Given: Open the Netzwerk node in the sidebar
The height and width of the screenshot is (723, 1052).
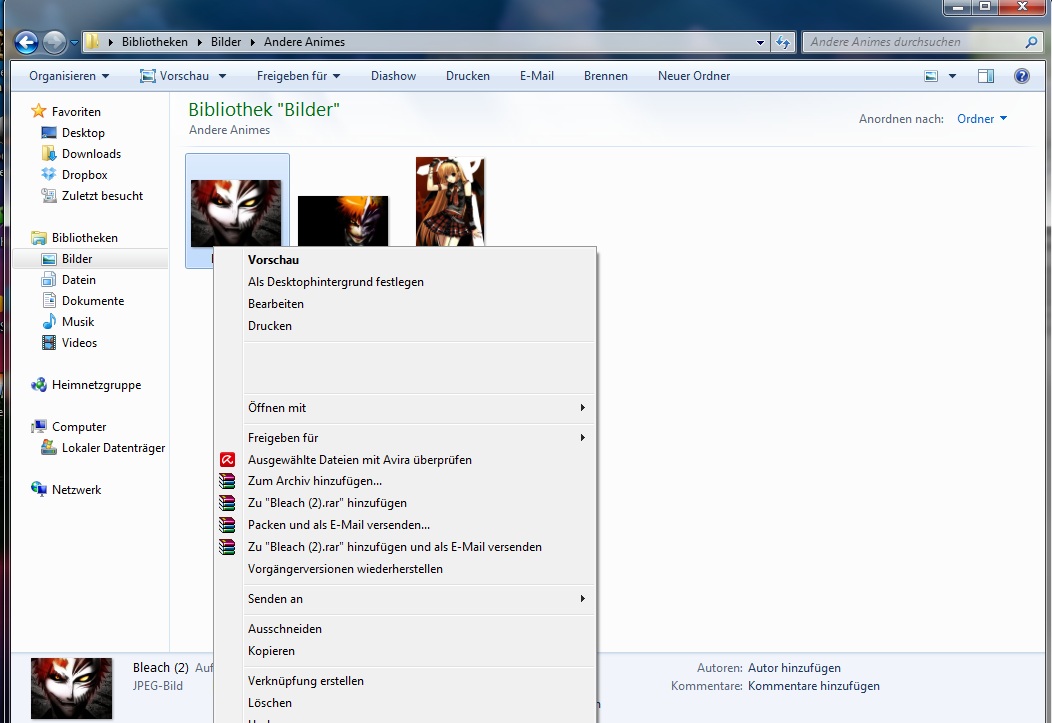Looking at the screenshot, I should click(79, 489).
